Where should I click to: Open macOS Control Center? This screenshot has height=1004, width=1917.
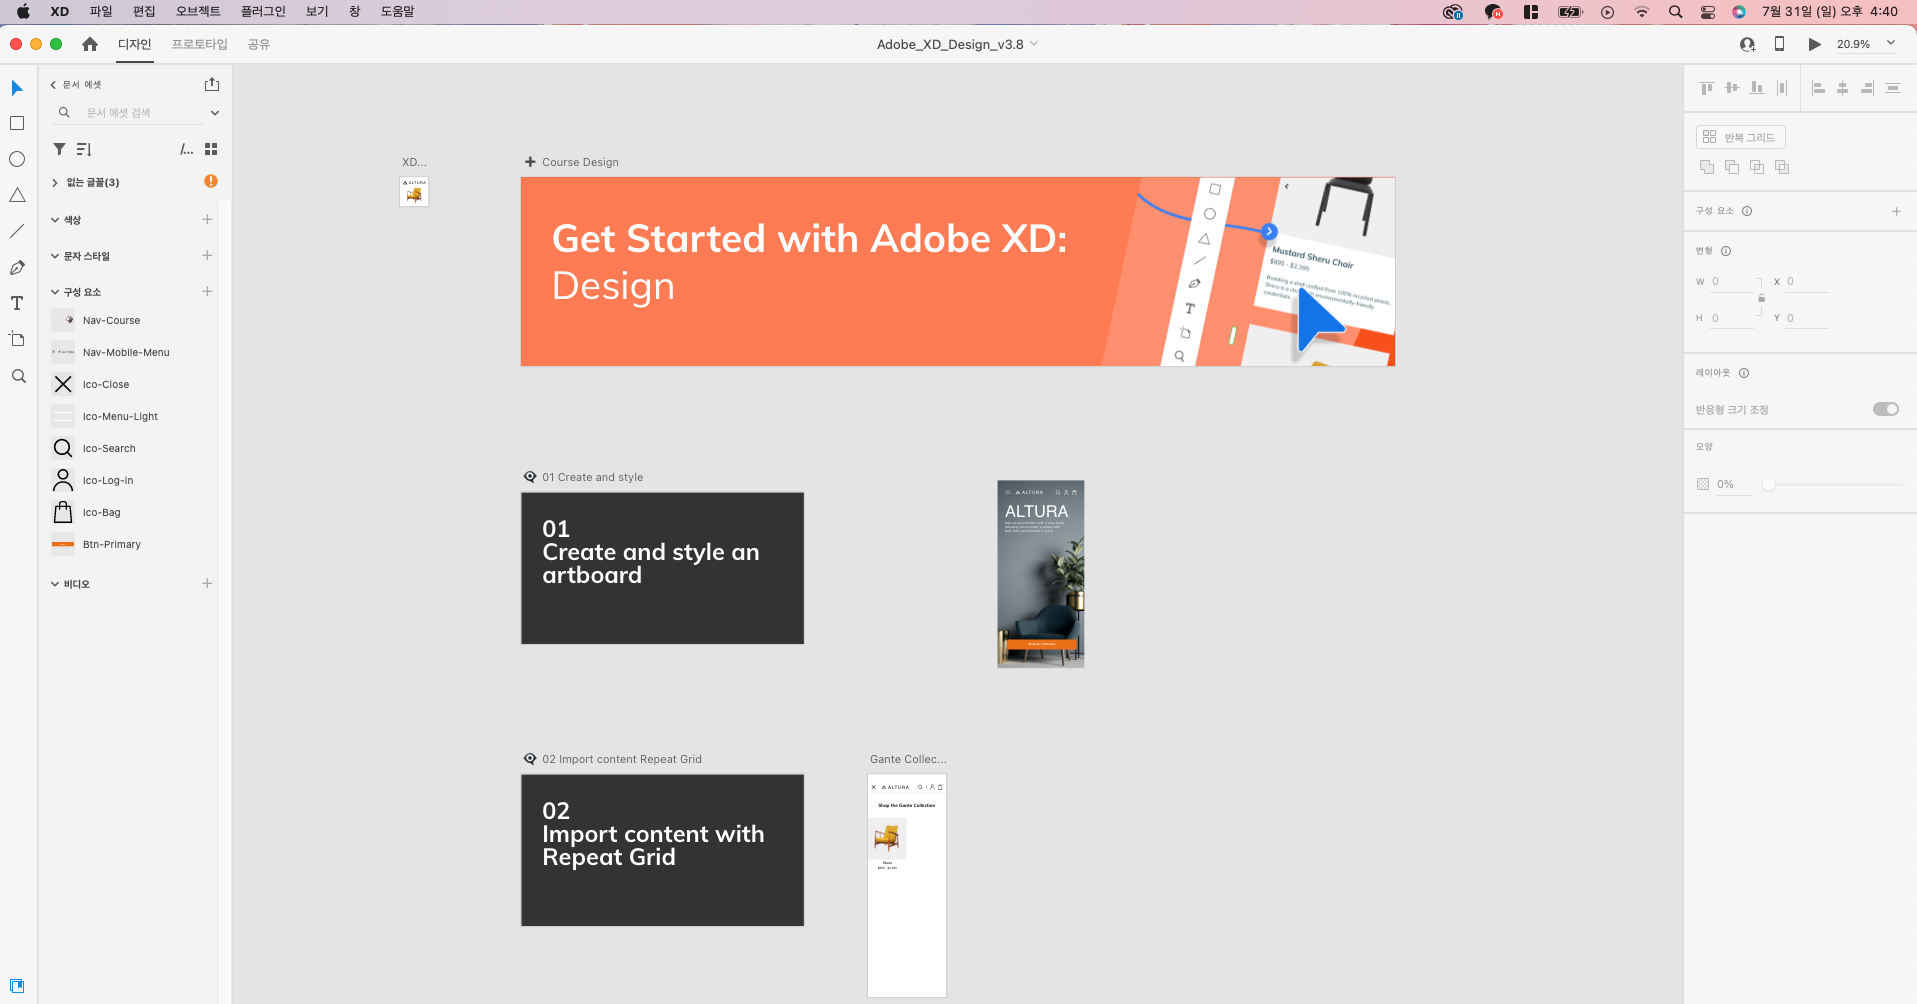[x=1708, y=12]
